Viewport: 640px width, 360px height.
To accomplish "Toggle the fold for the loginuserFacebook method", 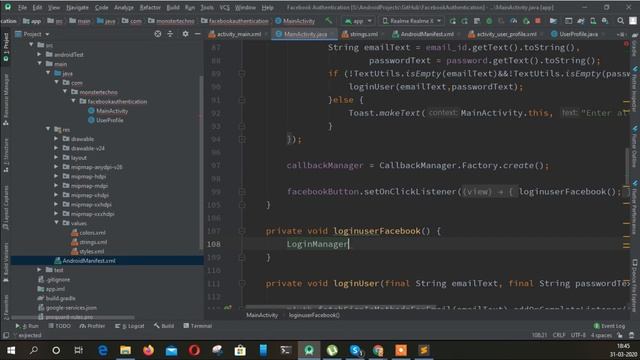I will click(x=242, y=231).
